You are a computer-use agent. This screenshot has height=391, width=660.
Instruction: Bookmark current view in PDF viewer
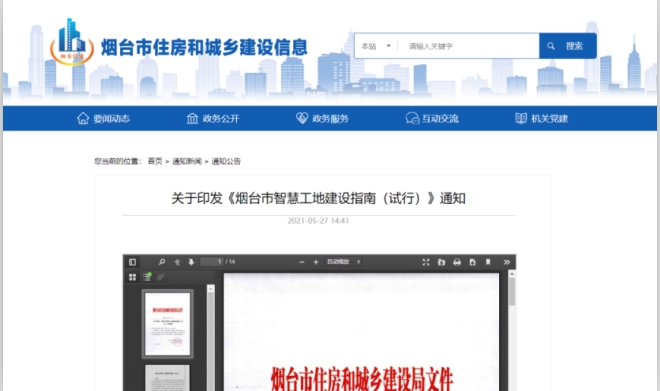(488, 262)
